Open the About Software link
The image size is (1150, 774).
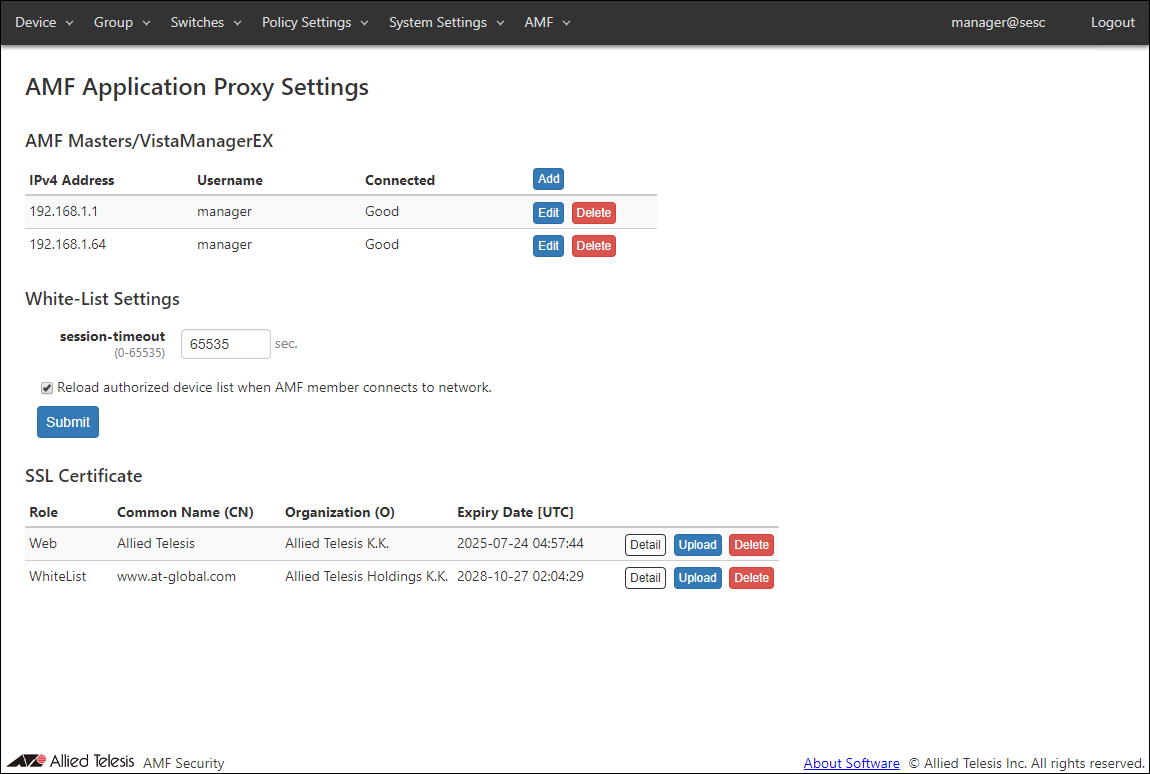point(851,763)
